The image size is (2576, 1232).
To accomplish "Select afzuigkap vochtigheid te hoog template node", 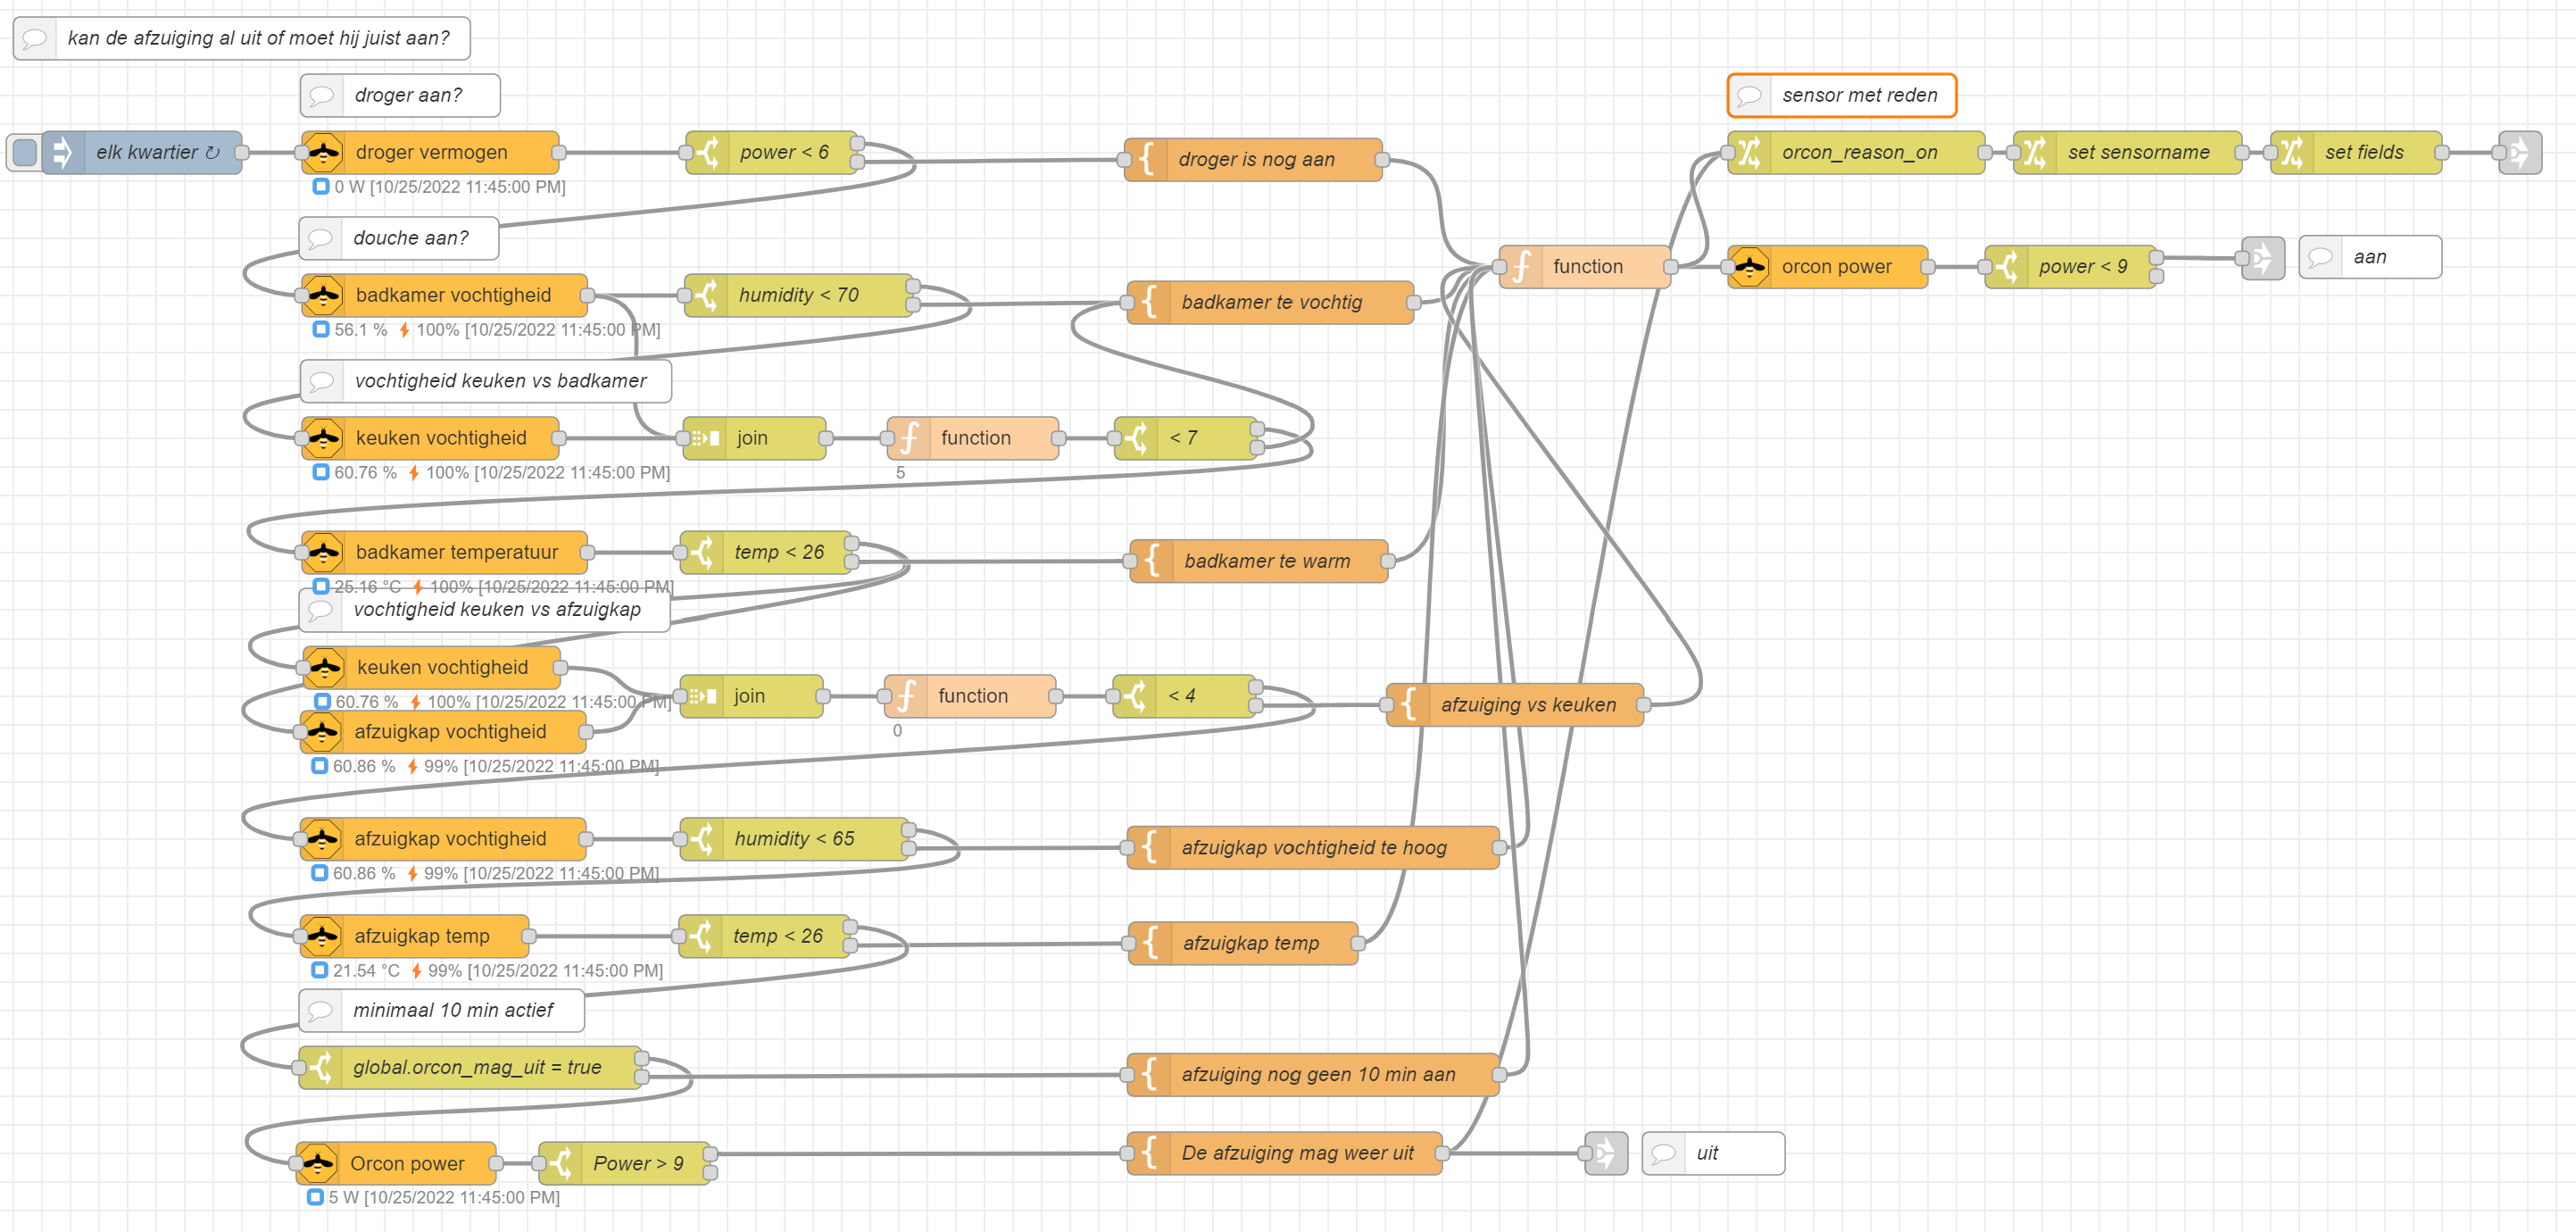I will click(1314, 848).
